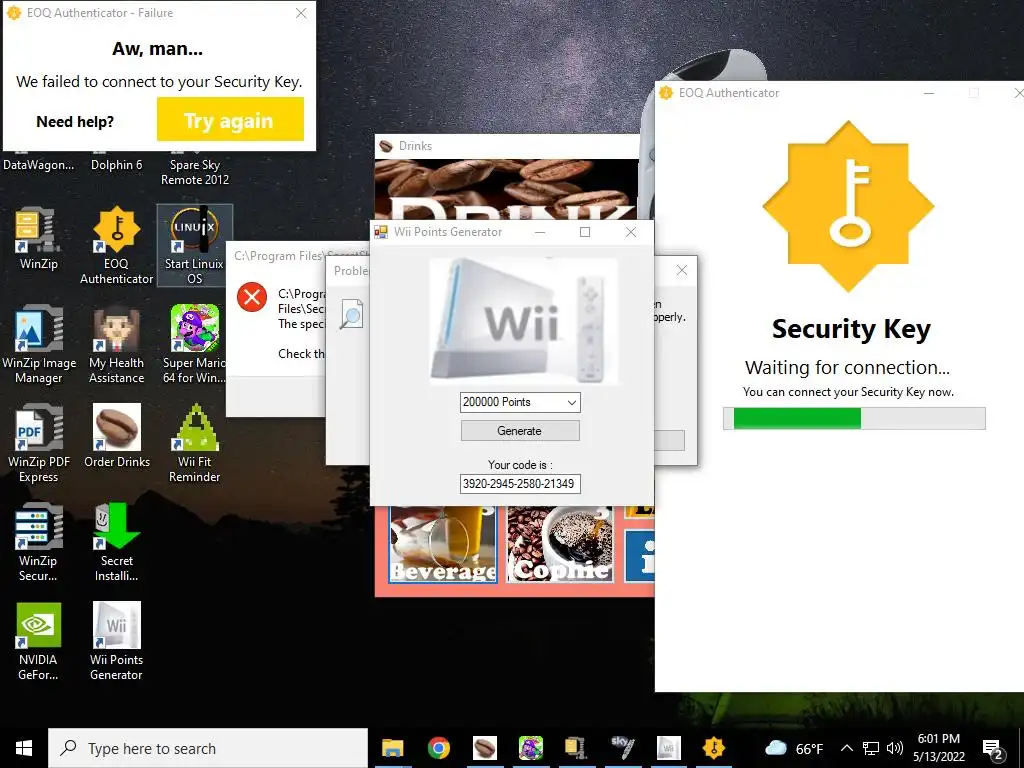Maximize the Wii Points Generator window
The height and width of the screenshot is (768, 1024).
(x=585, y=232)
